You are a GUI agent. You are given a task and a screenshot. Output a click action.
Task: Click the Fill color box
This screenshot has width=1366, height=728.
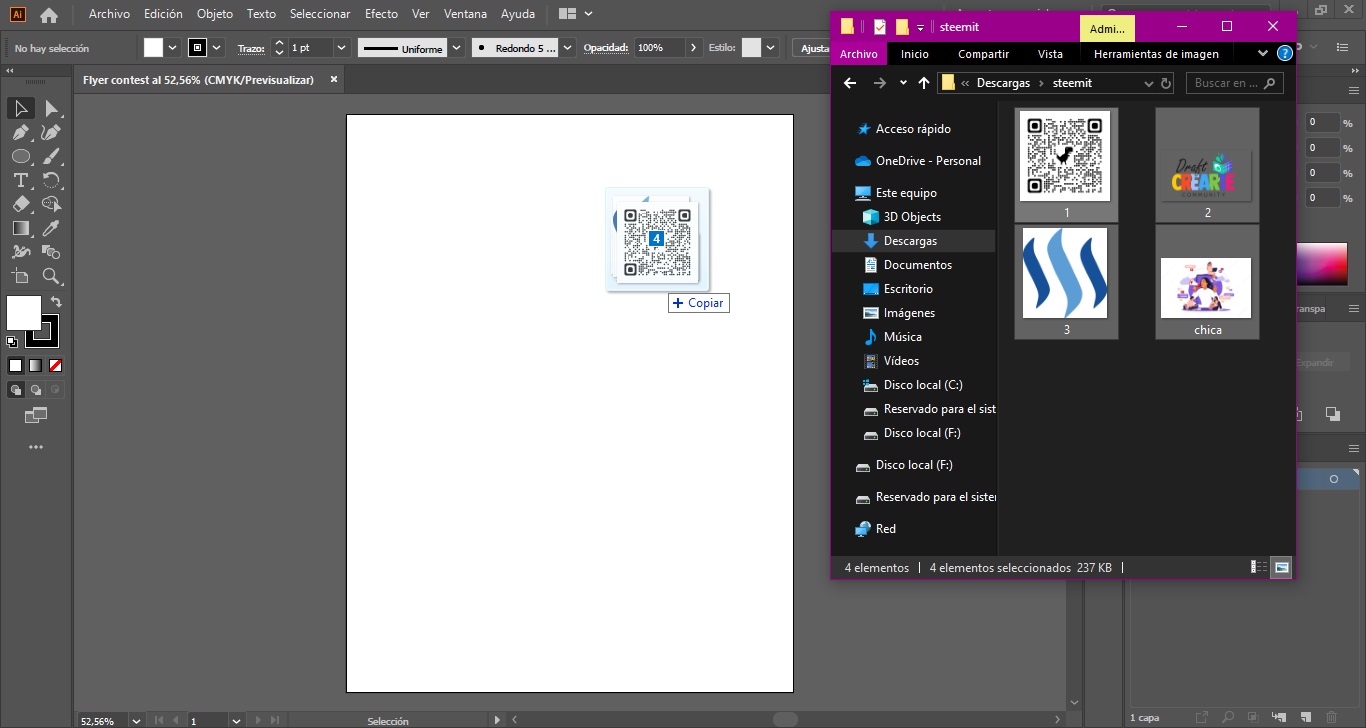coord(24,313)
